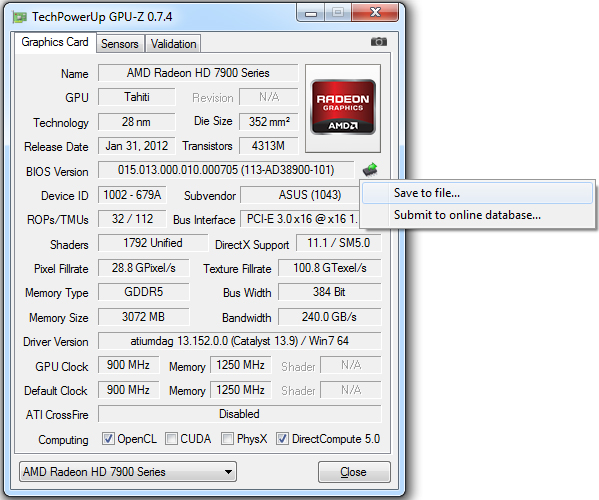Click the camera screenshot icon
Viewport: 599px width, 500px height.
click(379, 42)
